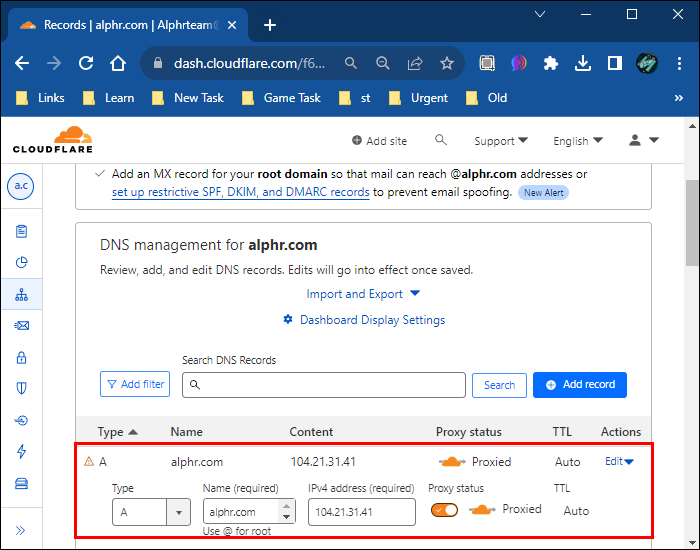
Task: Click the Search DNS Records field
Action: click(x=324, y=385)
